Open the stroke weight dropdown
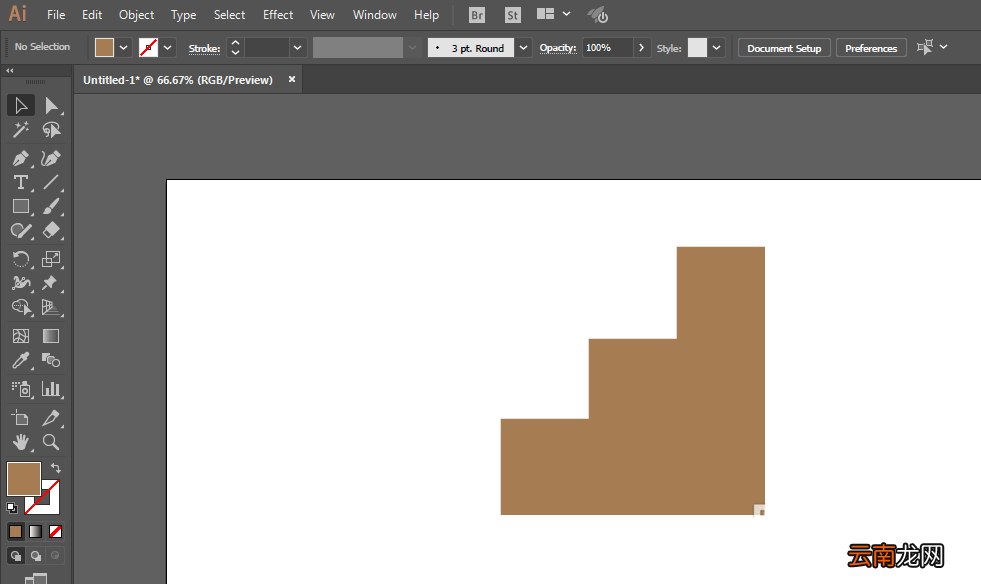Screen dimensions: 981x584 pos(297,48)
